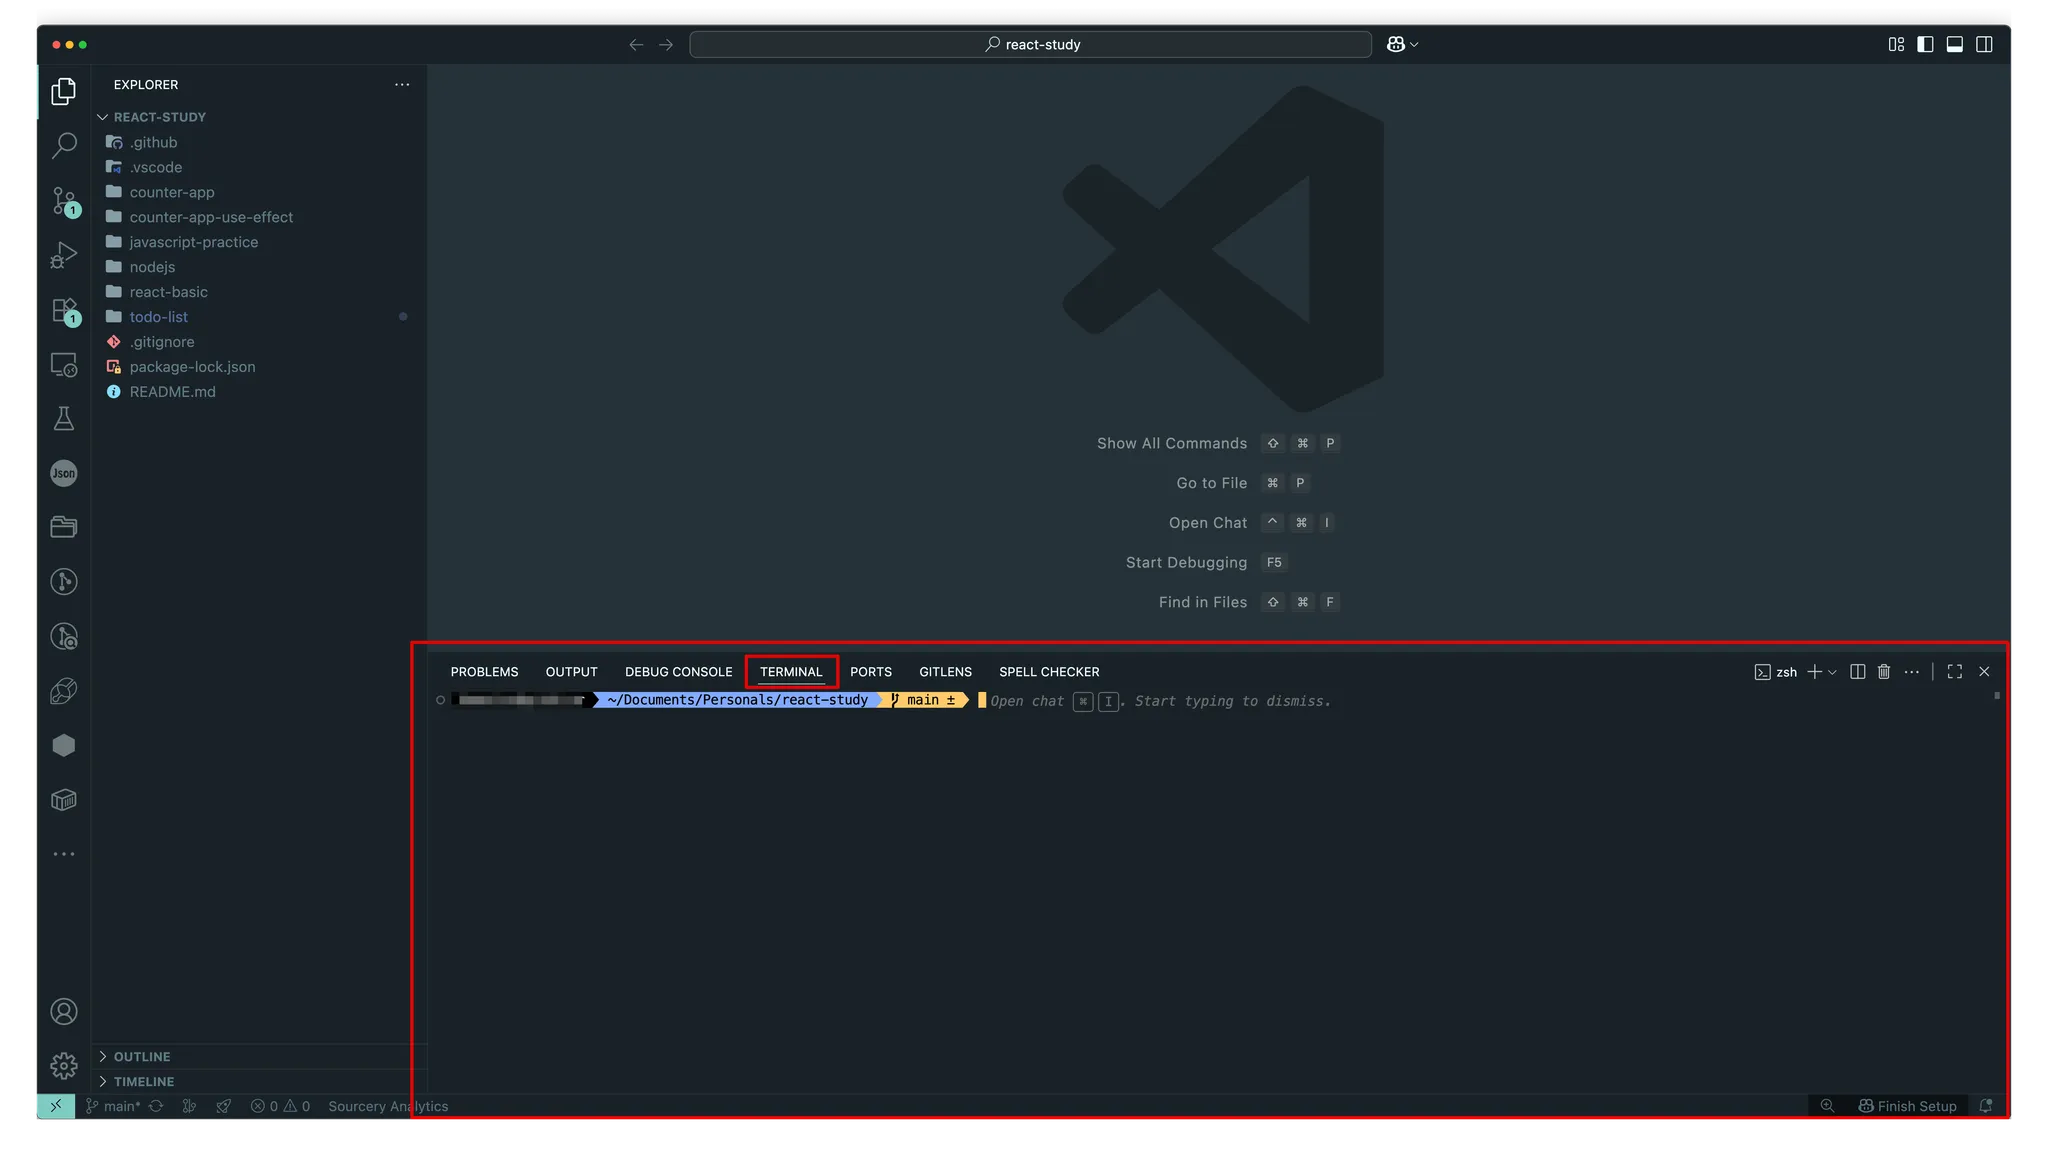Show additional activity bar views ellipsis
The height and width of the screenshot is (1168, 2048).
click(64, 854)
